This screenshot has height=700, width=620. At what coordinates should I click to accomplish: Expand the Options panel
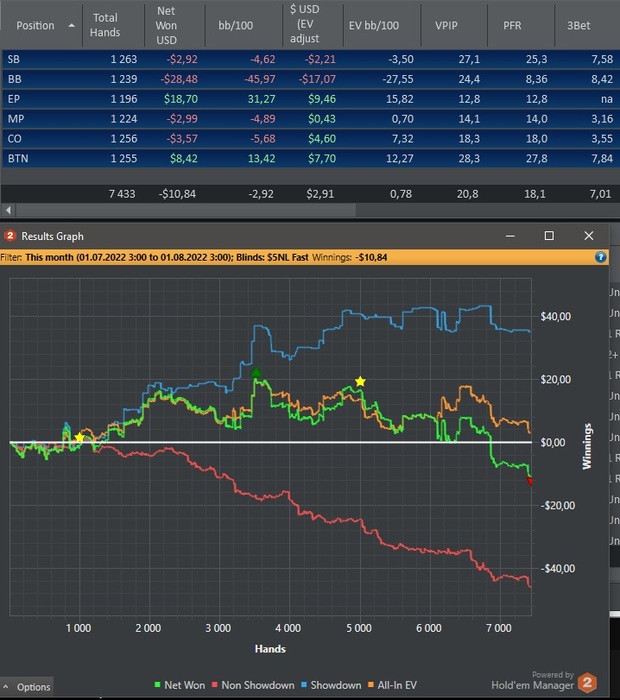[27, 687]
